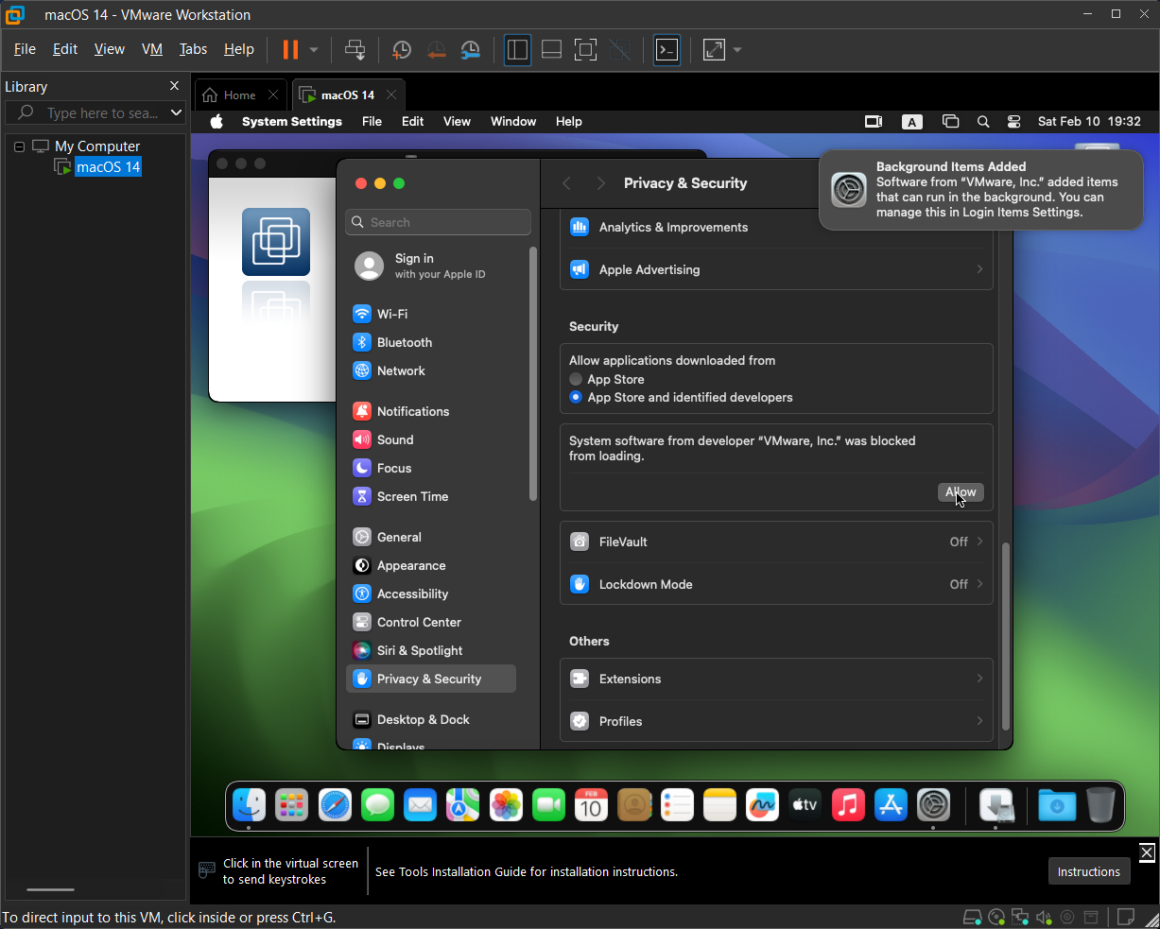Open the Lockdown Mode Off row
This screenshot has height=929, width=1160.
coord(776,584)
